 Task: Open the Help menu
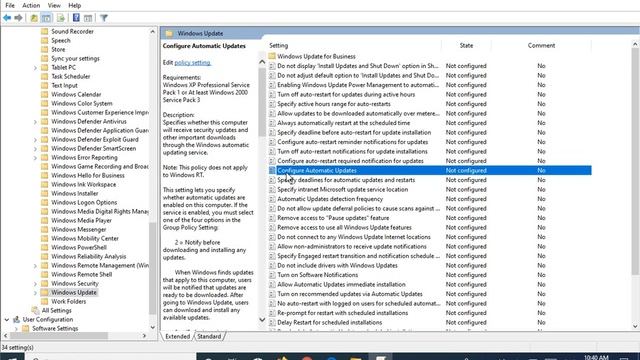click(74, 5)
